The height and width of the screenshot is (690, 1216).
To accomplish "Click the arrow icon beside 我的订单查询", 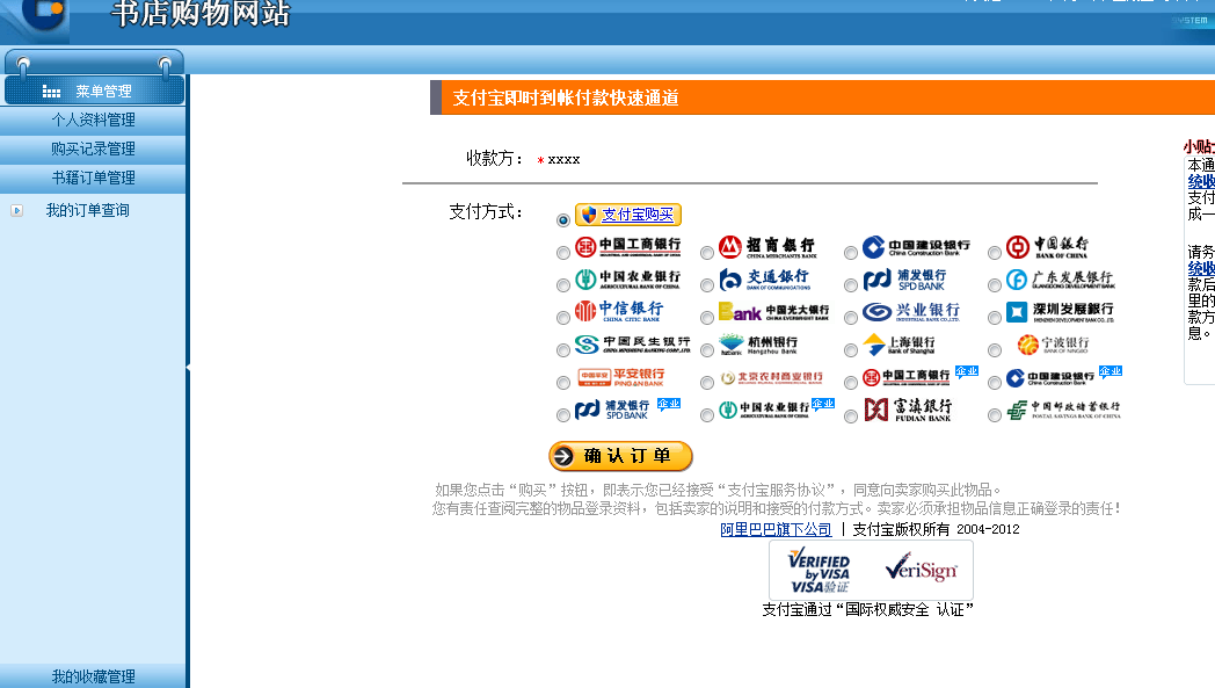I will pyautogui.click(x=16, y=211).
